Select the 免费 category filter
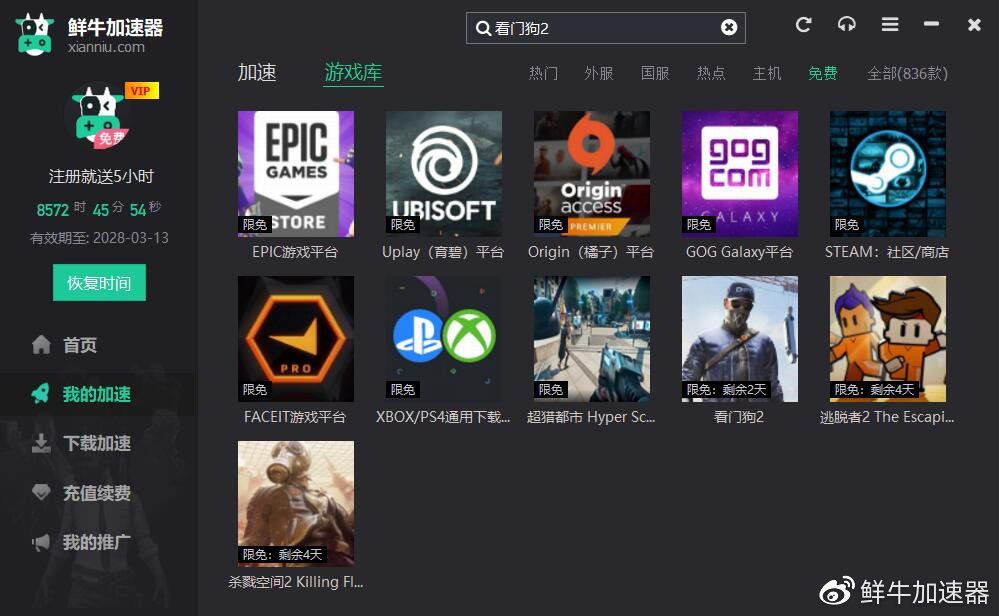 click(x=822, y=73)
